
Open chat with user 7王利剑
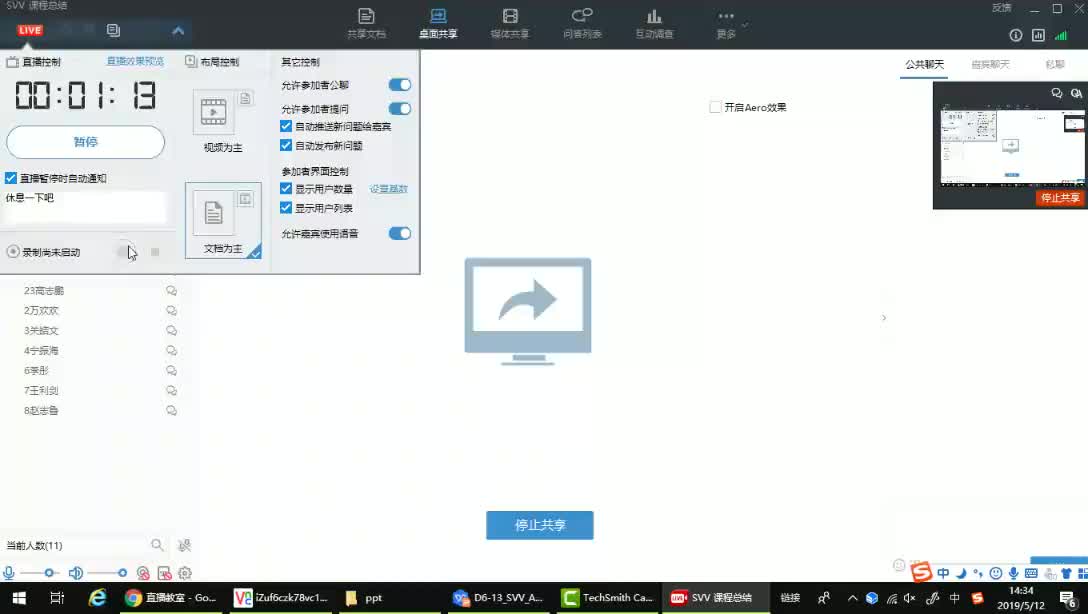click(171, 391)
